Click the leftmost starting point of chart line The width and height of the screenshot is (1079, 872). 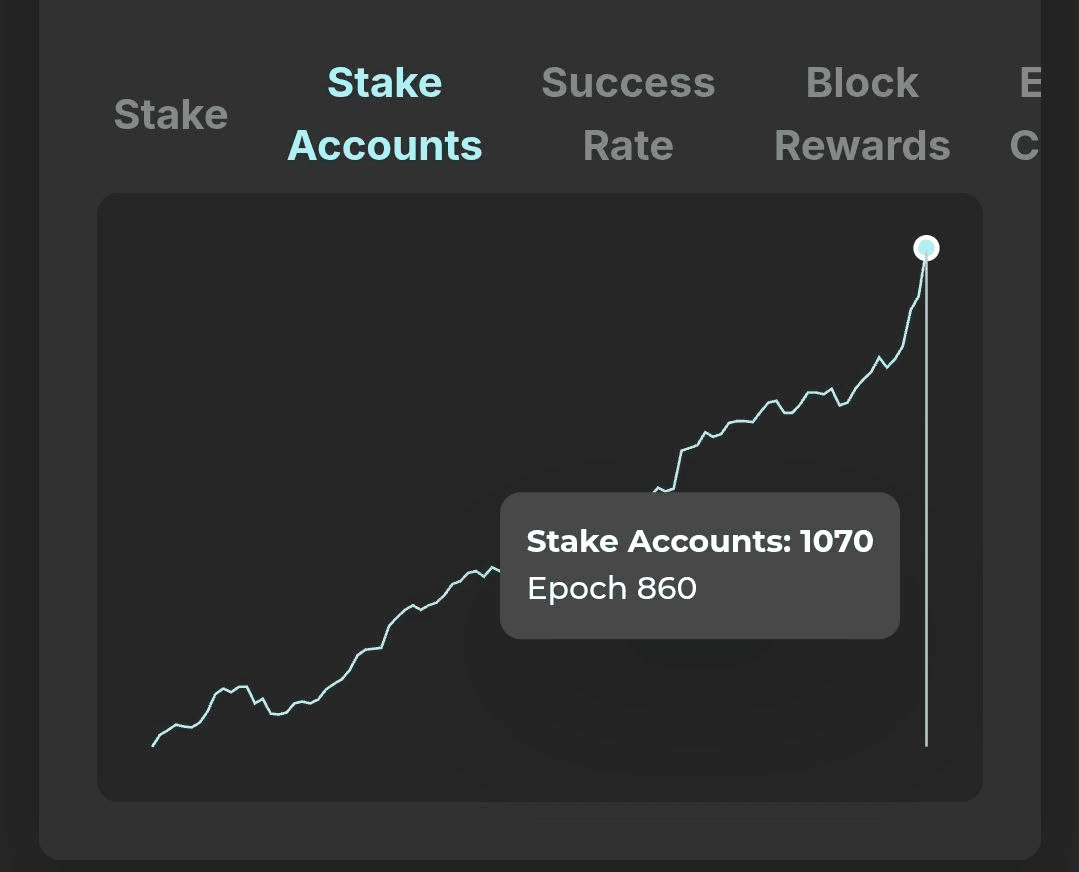154,745
